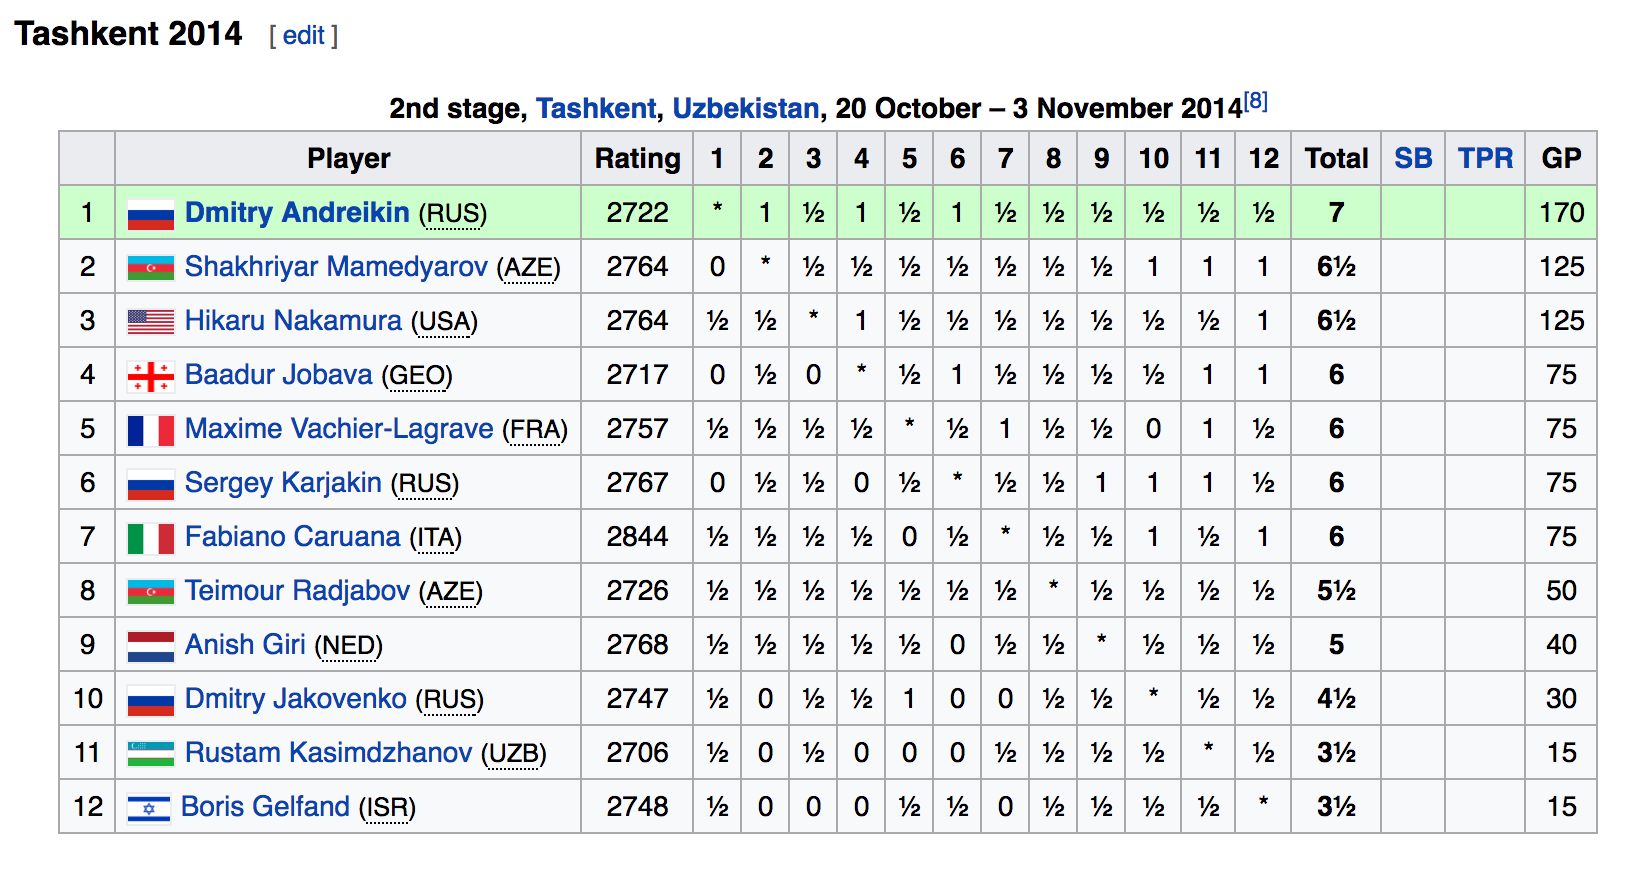Click the Georgian flag beside Baadur Jobava

coord(151,376)
